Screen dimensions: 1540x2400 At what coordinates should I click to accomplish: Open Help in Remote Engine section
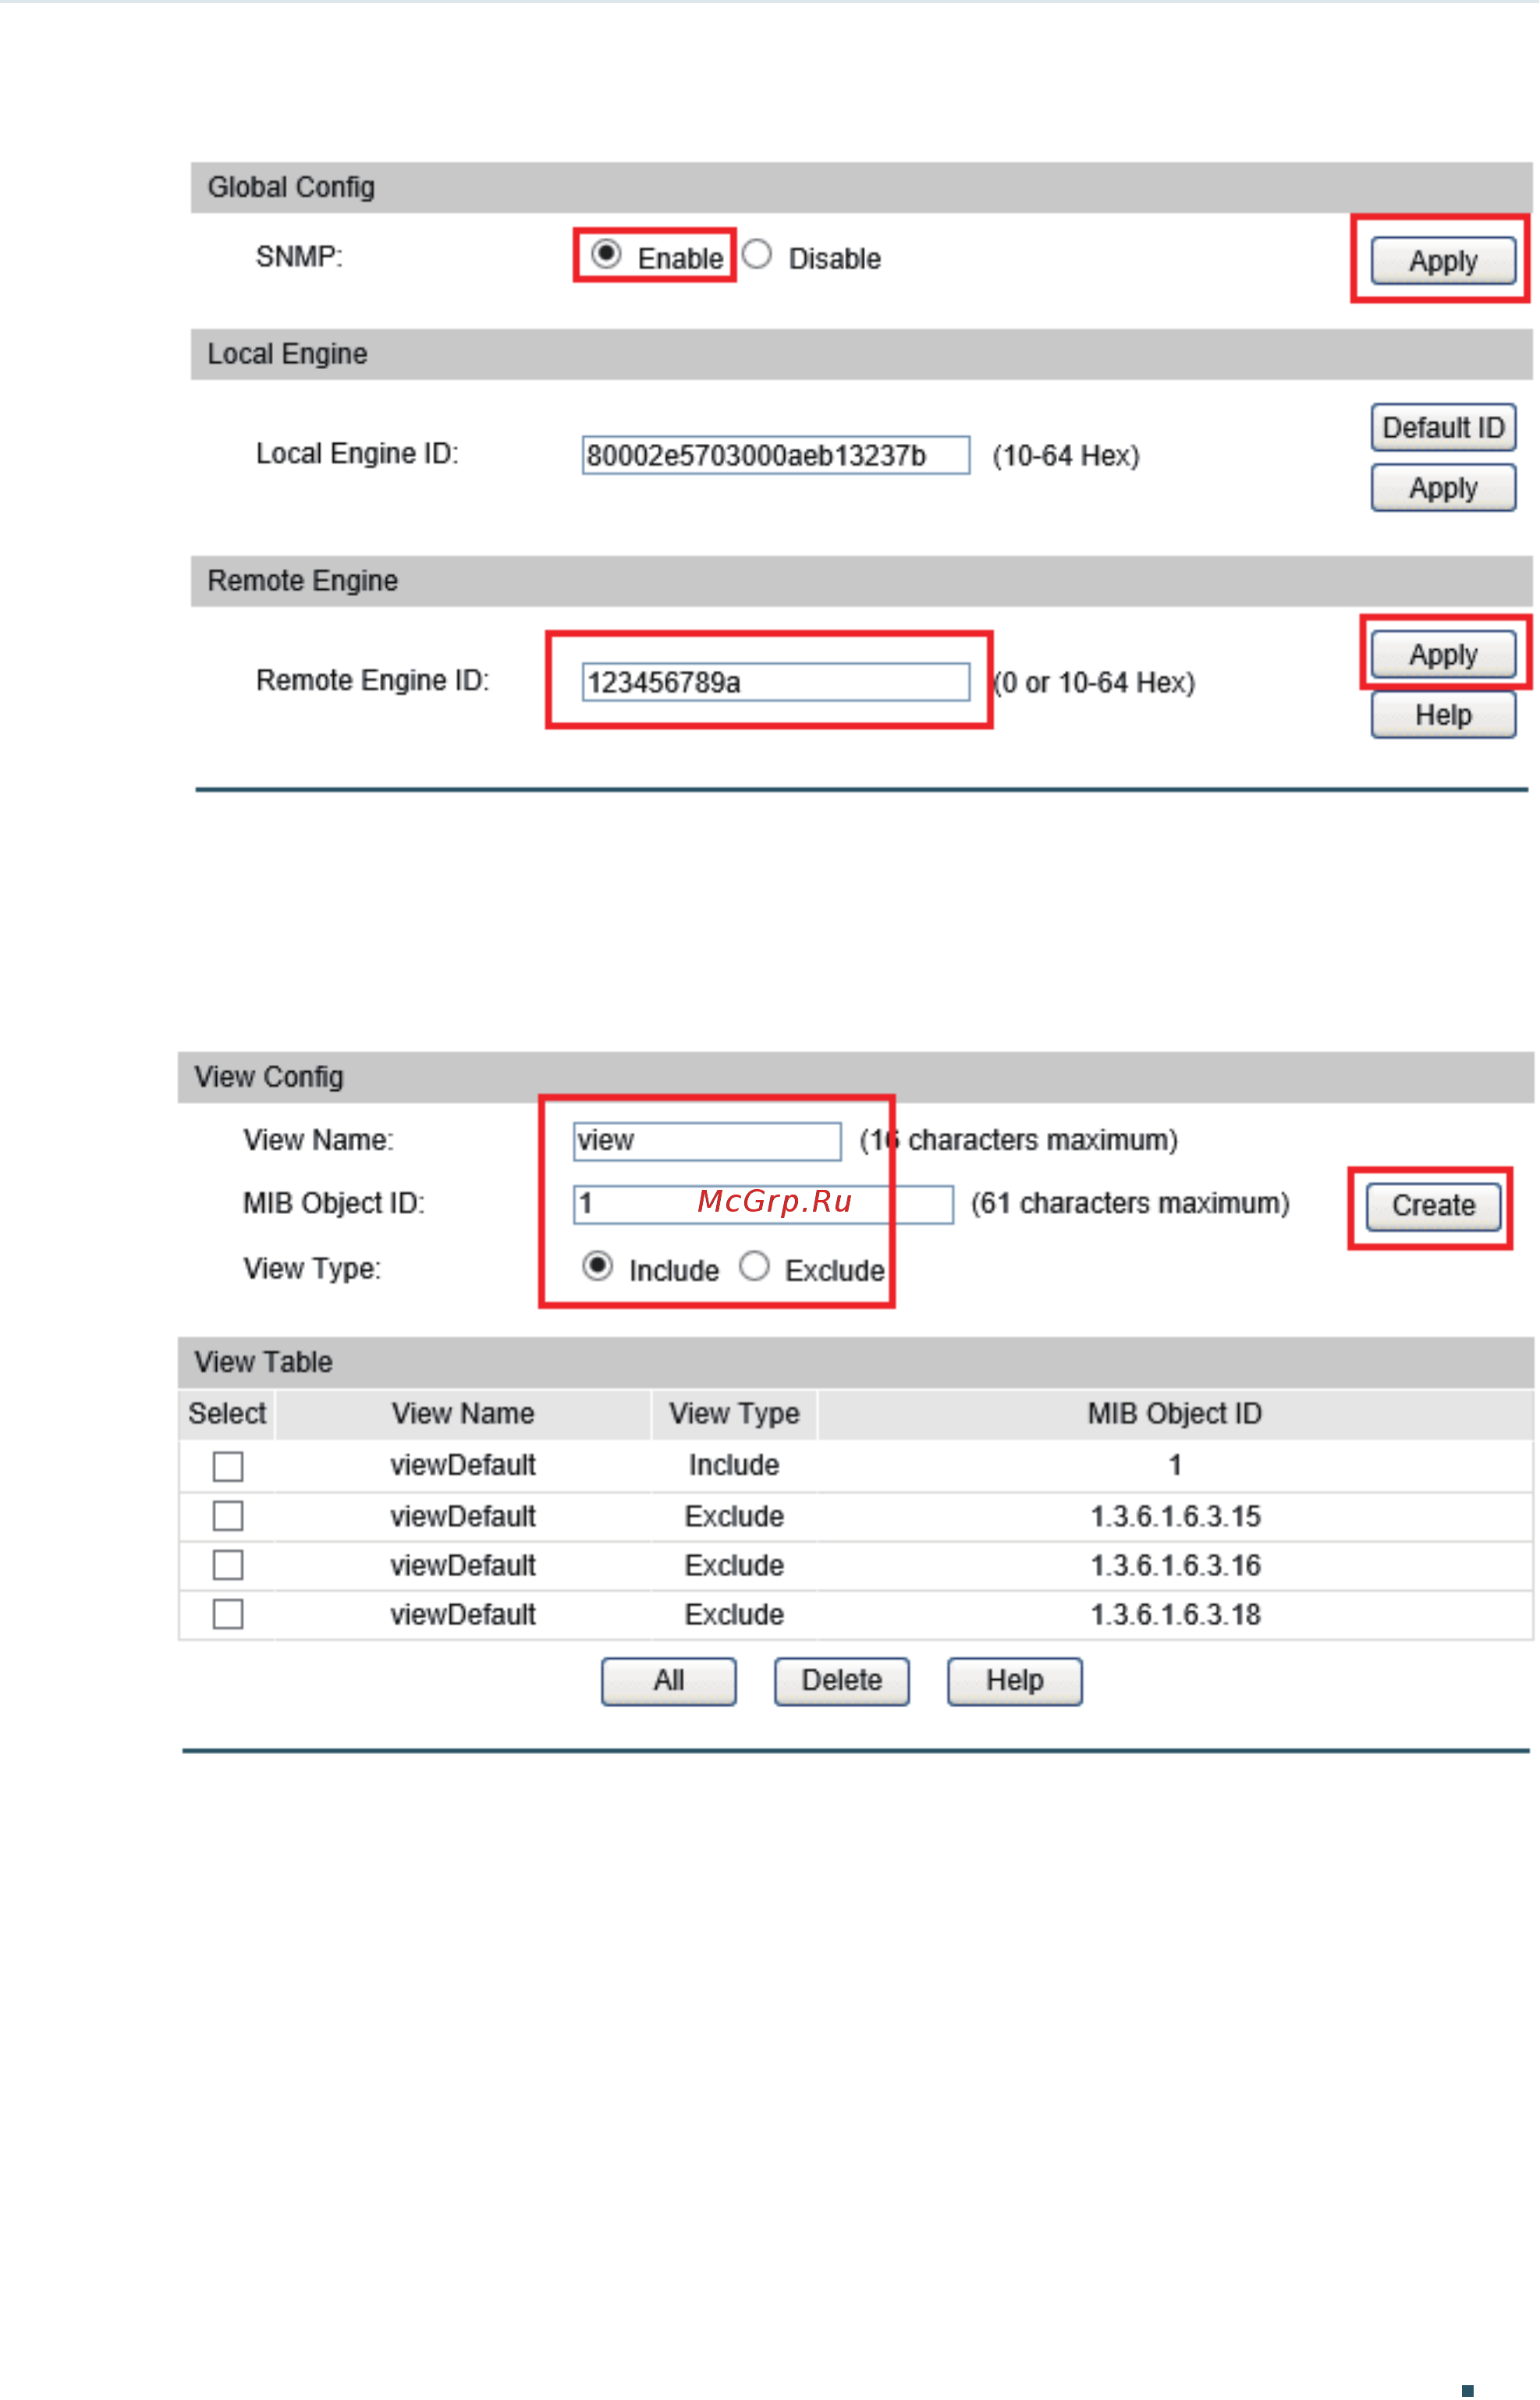1443,715
